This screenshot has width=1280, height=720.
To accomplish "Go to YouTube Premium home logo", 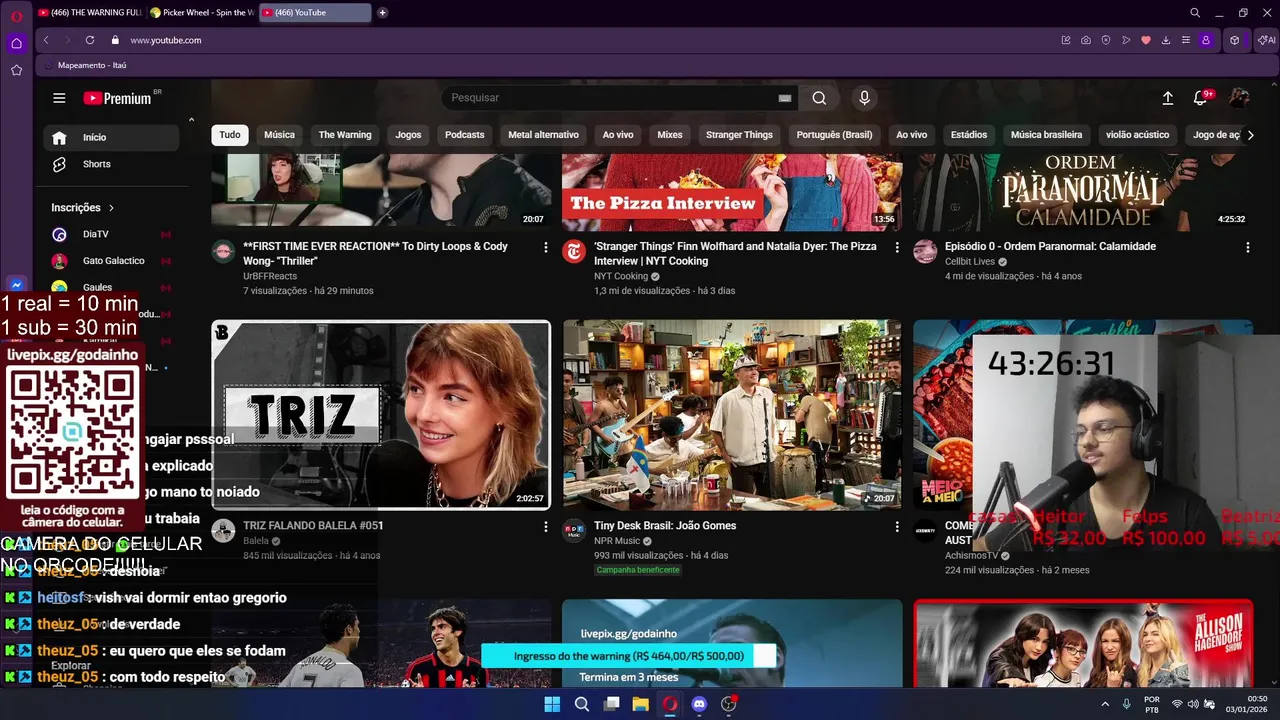I will [117, 98].
